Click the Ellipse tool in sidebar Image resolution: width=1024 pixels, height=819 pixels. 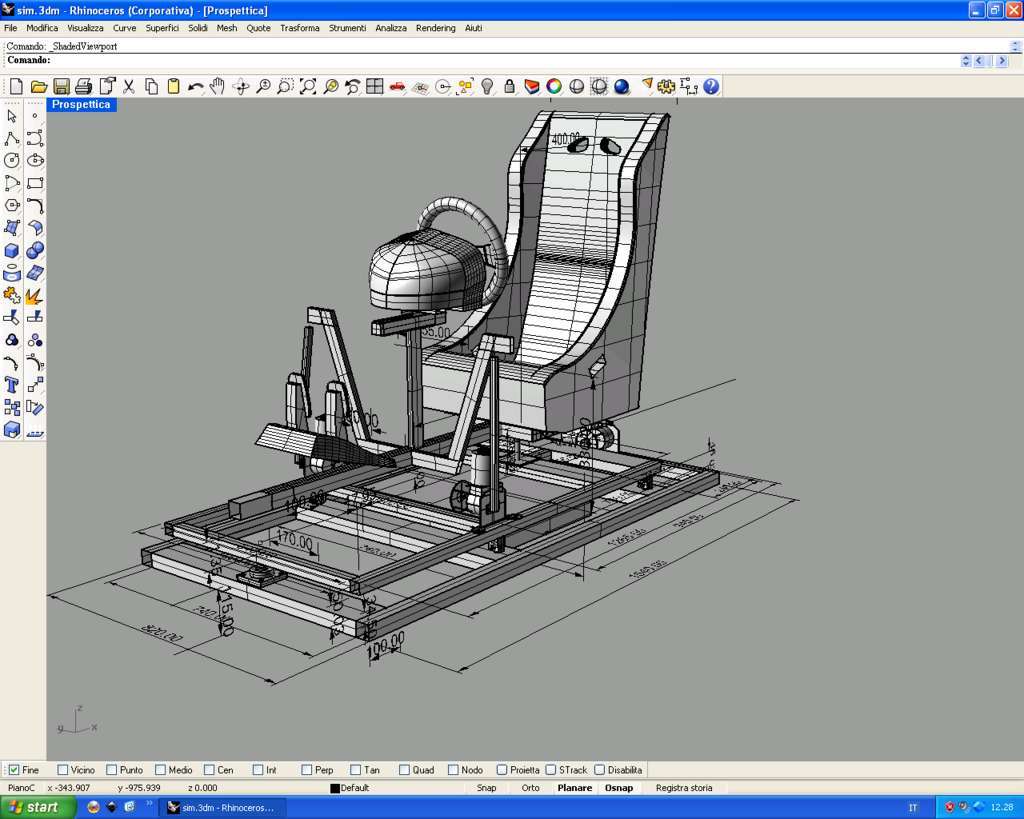click(35, 161)
